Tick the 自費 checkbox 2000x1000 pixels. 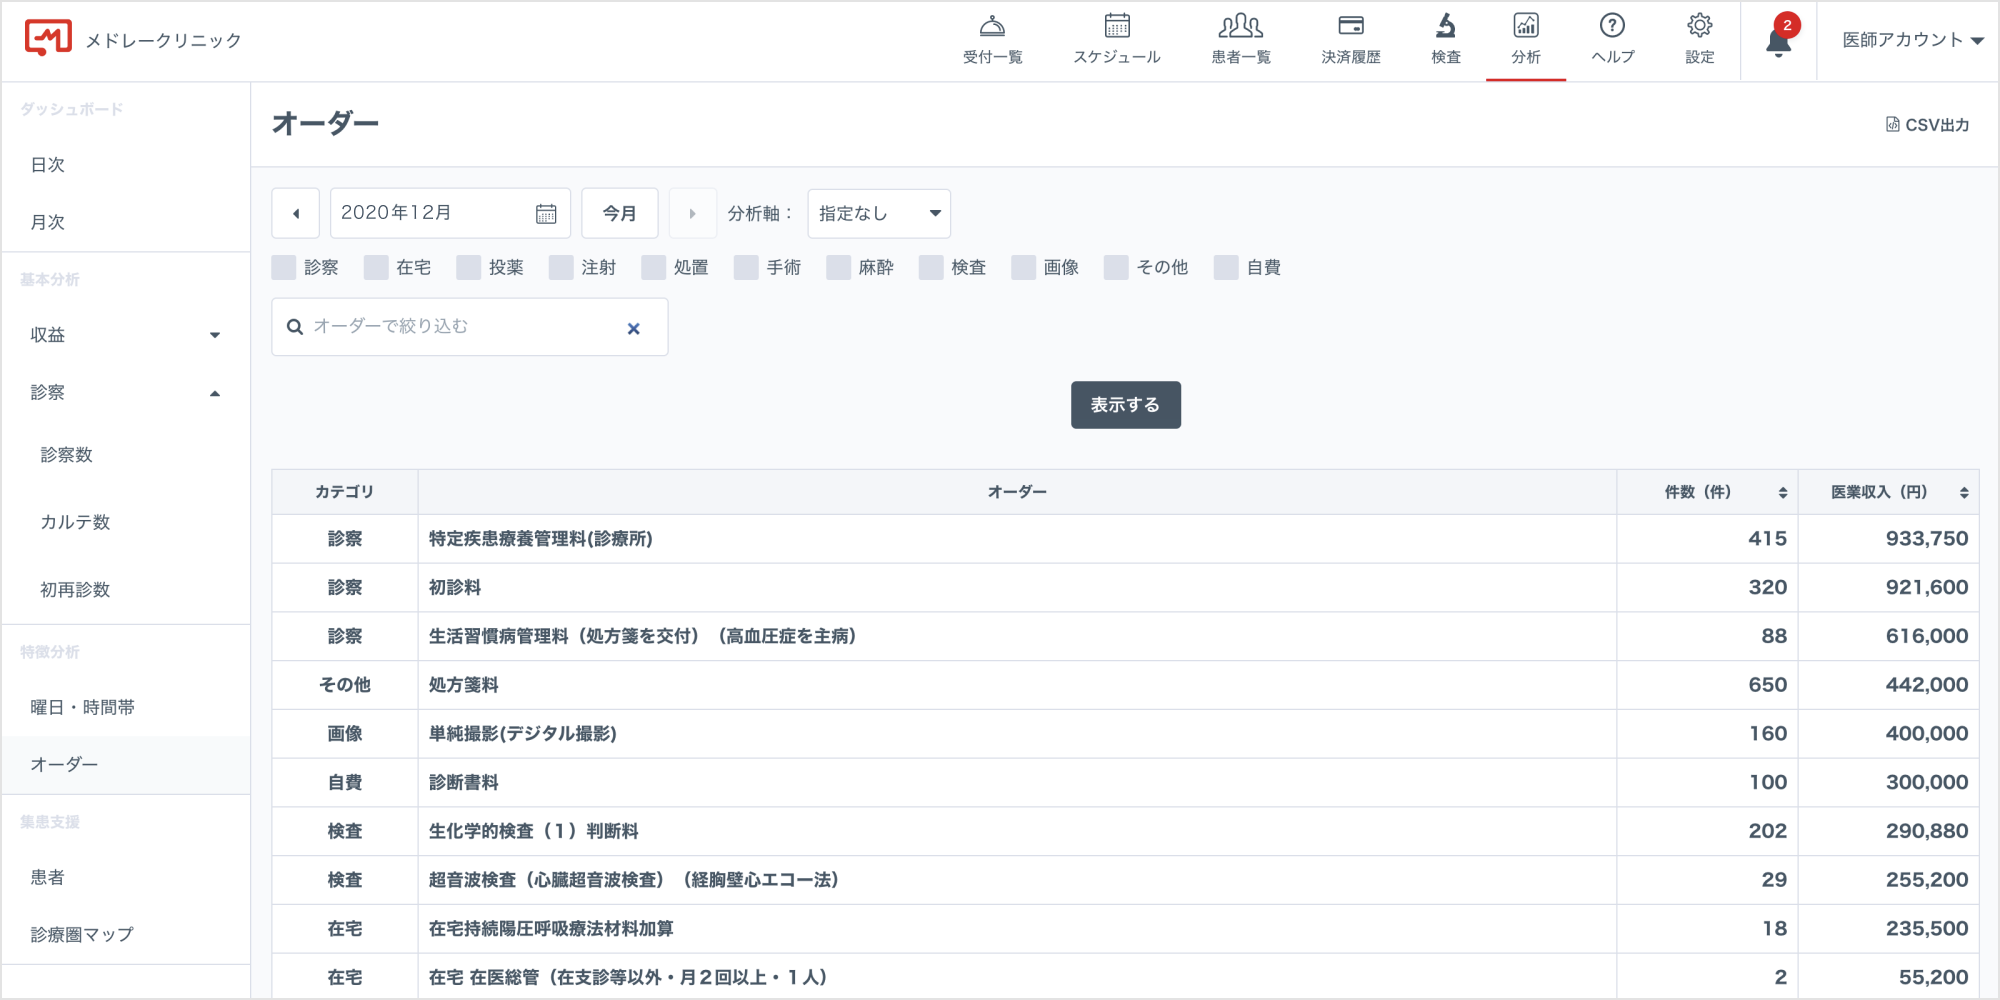[x=1226, y=267]
